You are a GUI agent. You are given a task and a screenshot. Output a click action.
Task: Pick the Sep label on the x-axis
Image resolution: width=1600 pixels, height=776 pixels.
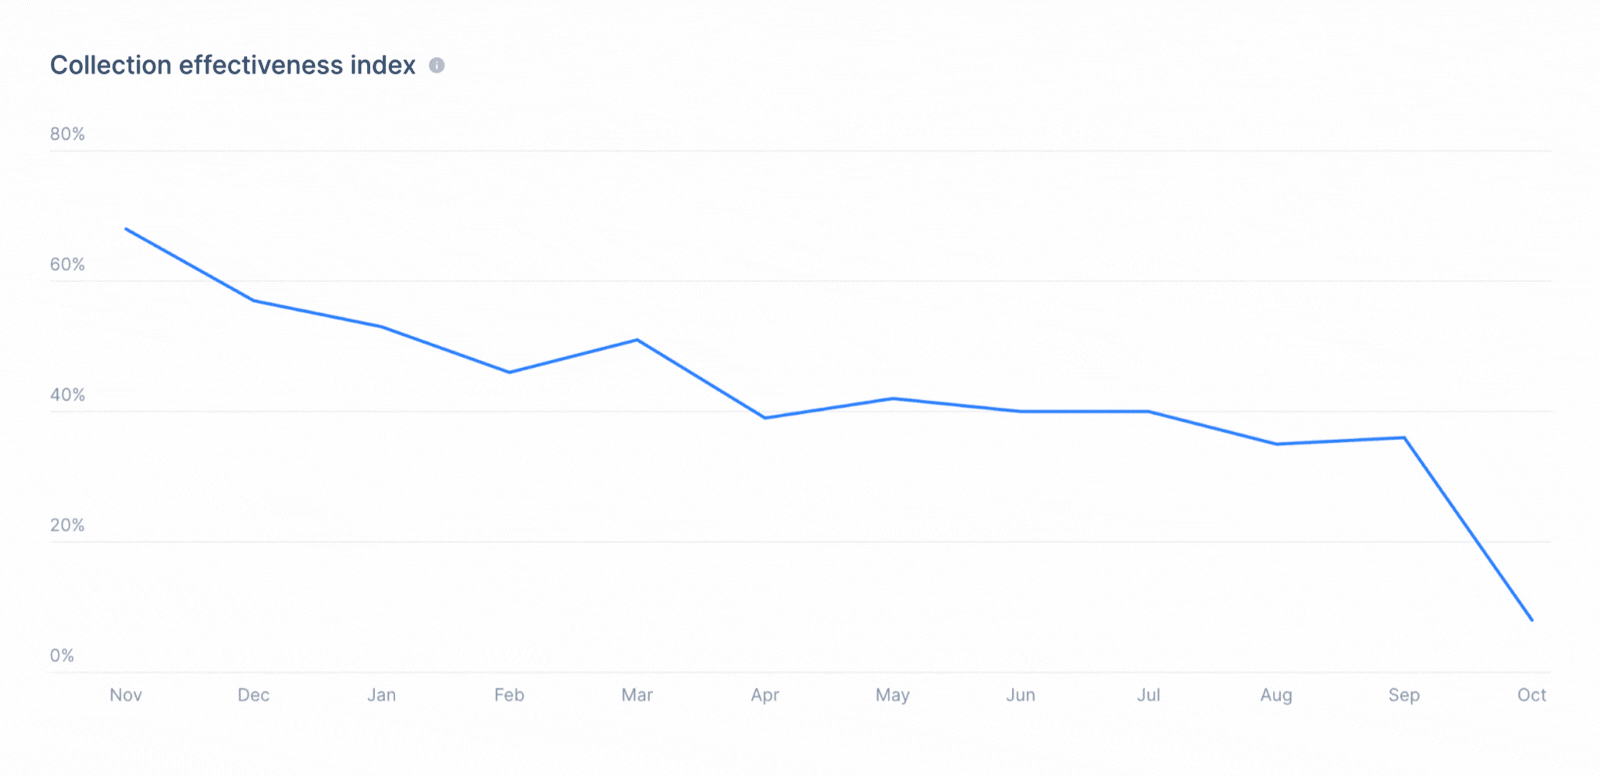pyautogui.click(x=1404, y=695)
